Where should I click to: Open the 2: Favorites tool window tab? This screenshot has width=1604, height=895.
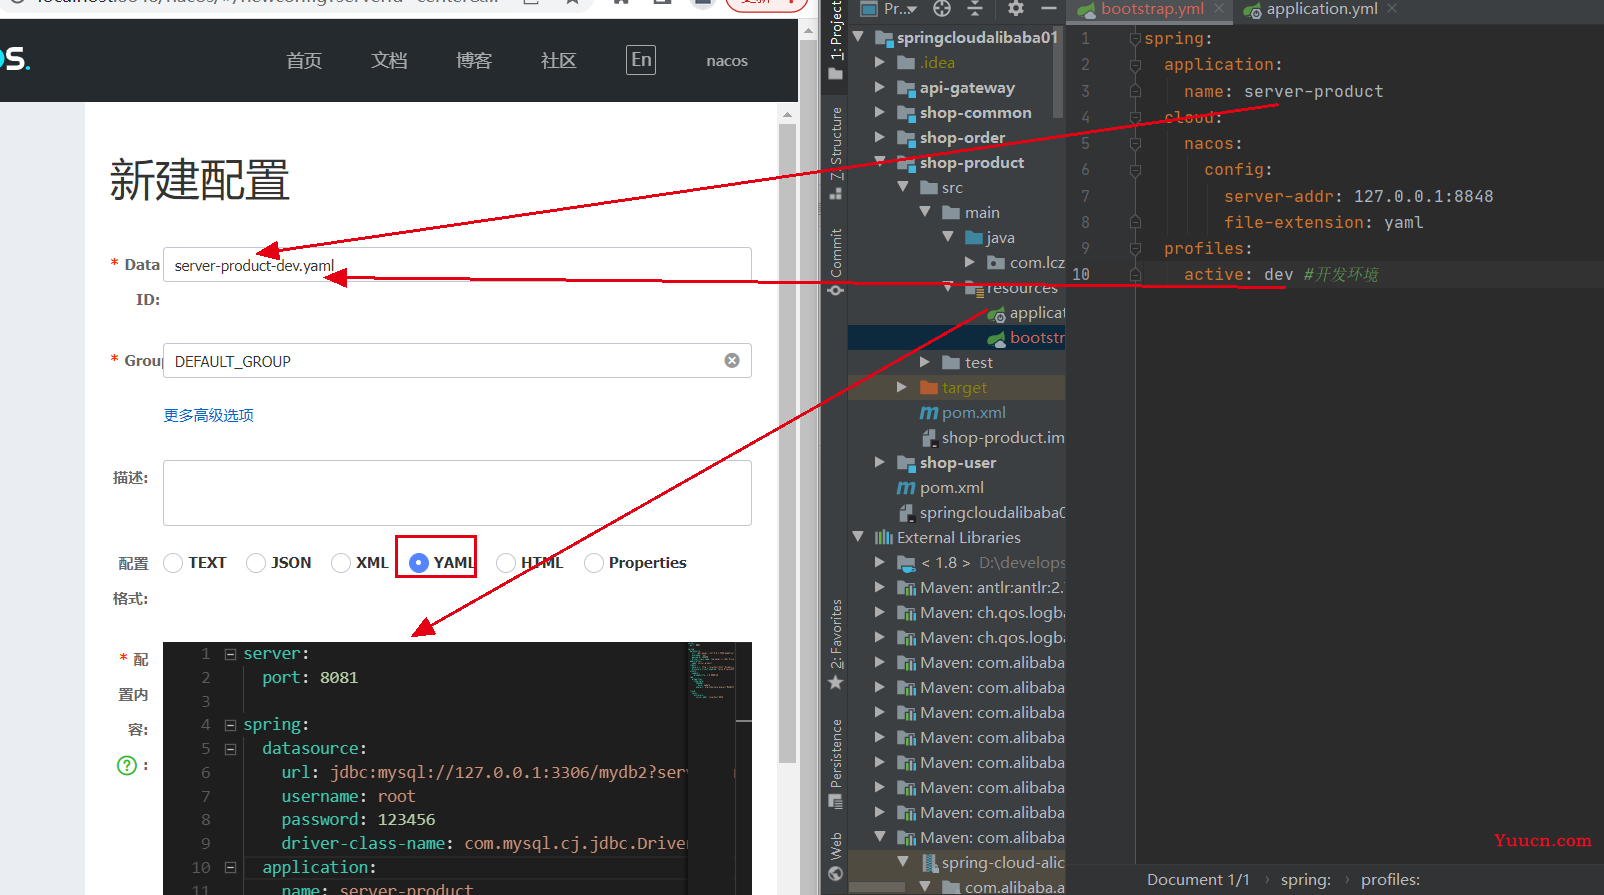836,644
